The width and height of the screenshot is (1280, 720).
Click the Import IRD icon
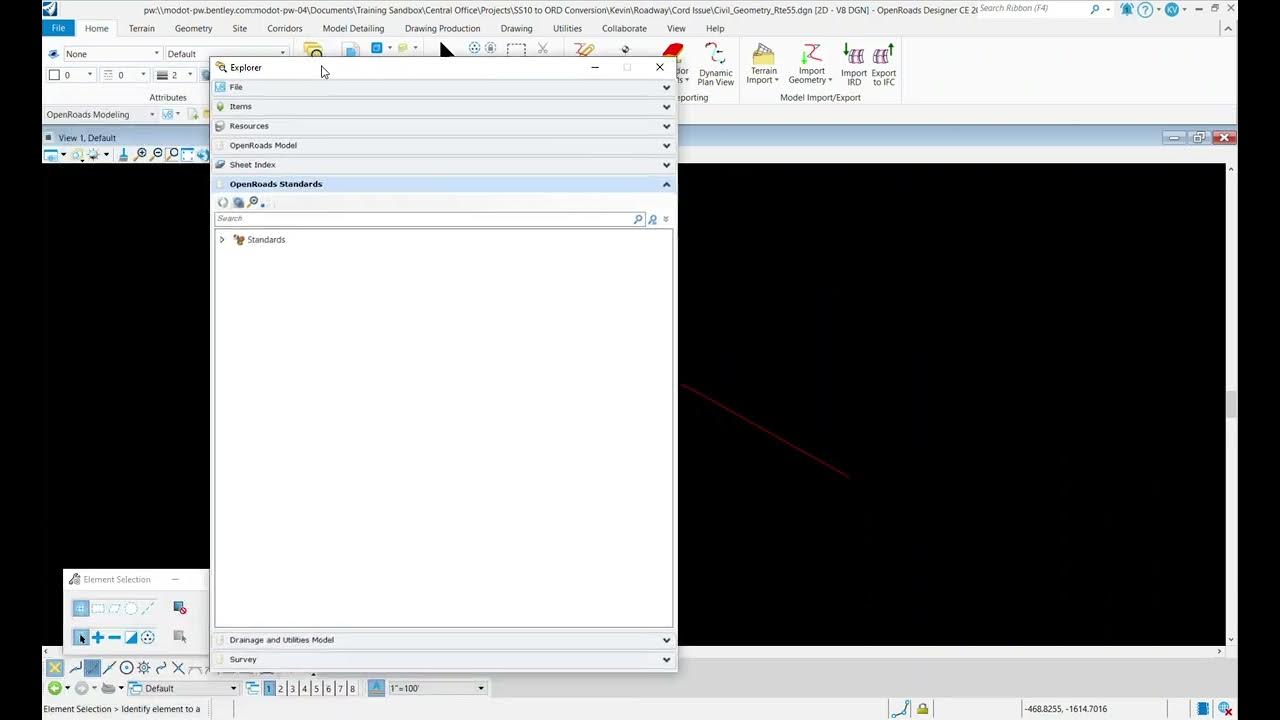(x=854, y=63)
